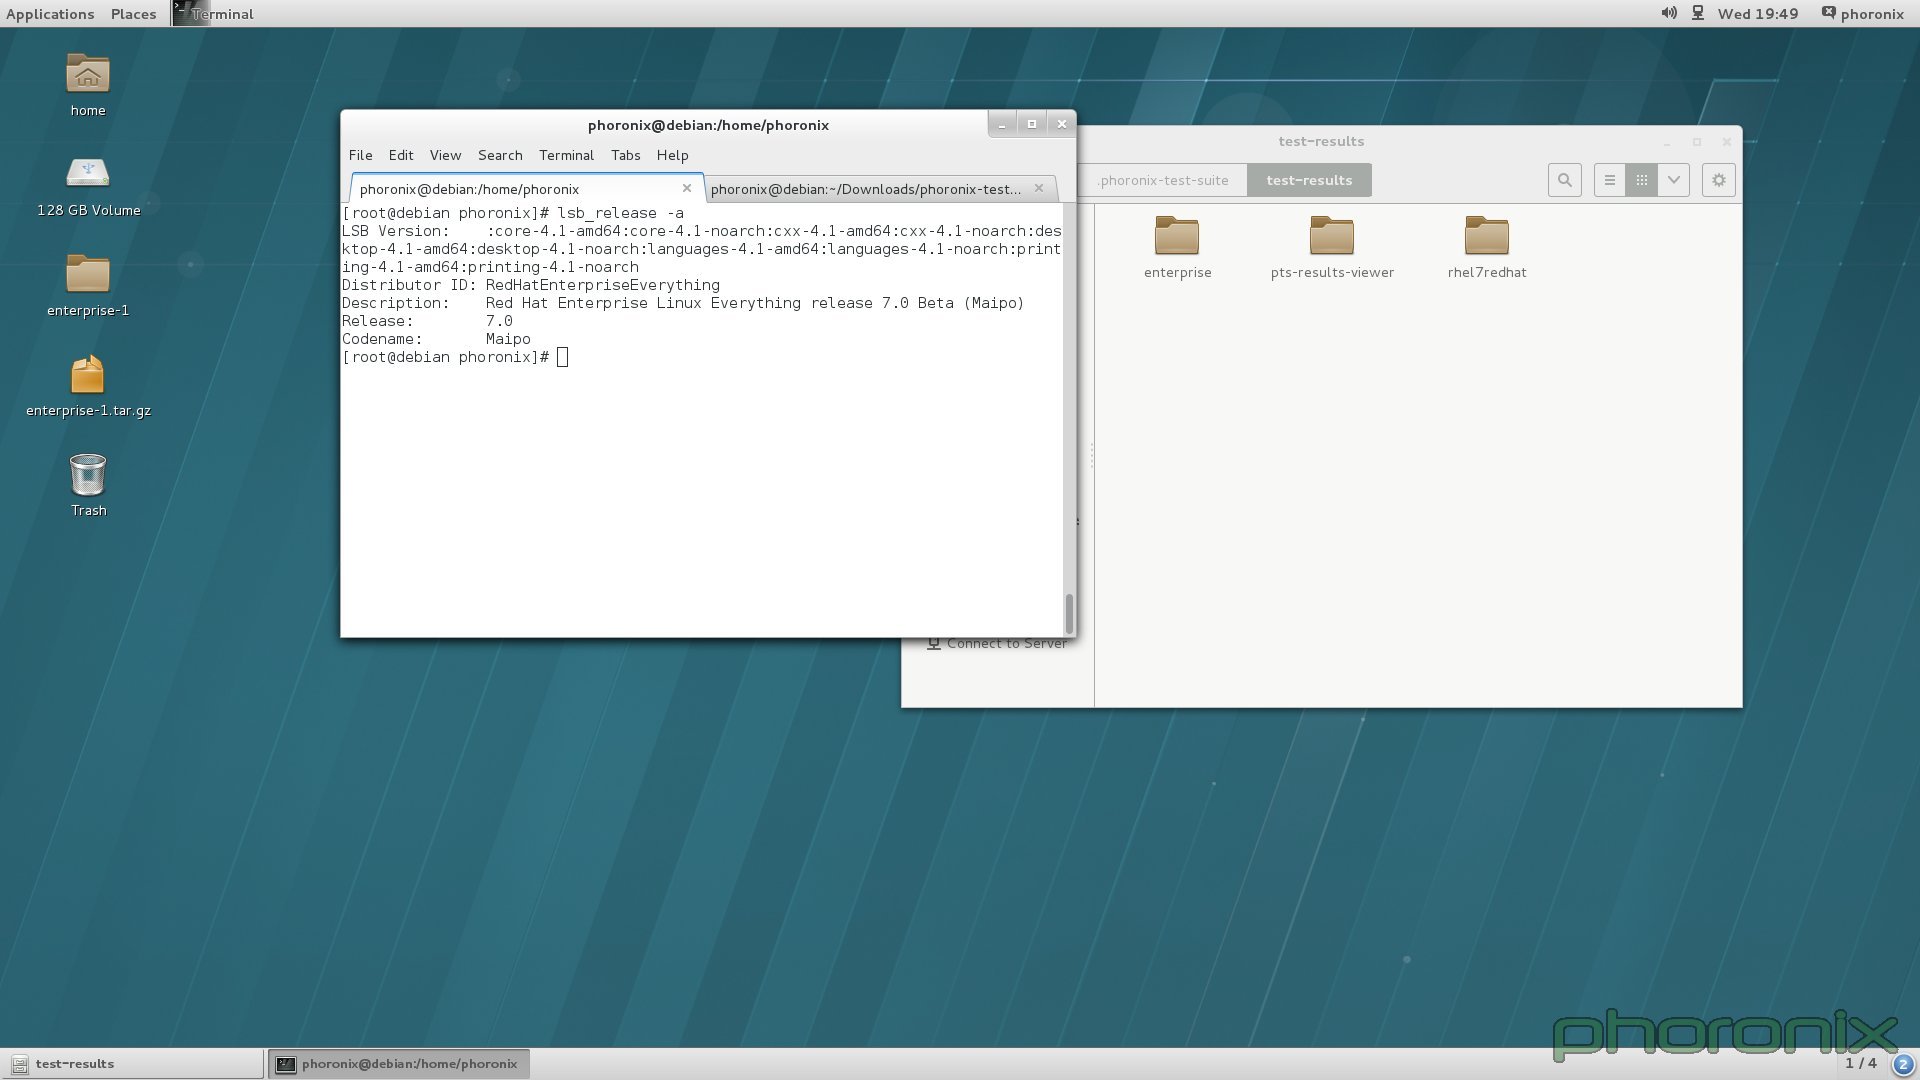Viewport: 1920px width, 1080px height.
Task: Minimize the terminal window
Action: (x=1002, y=124)
